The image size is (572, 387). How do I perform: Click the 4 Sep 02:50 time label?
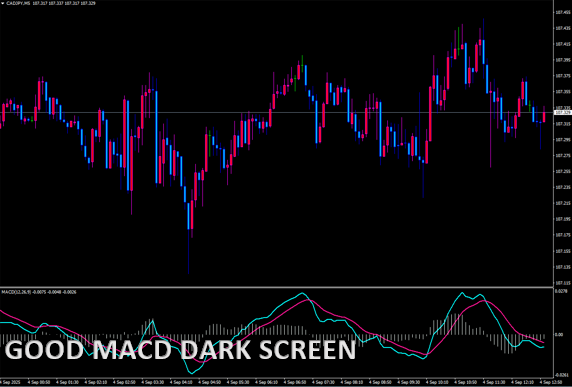coord(124,382)
